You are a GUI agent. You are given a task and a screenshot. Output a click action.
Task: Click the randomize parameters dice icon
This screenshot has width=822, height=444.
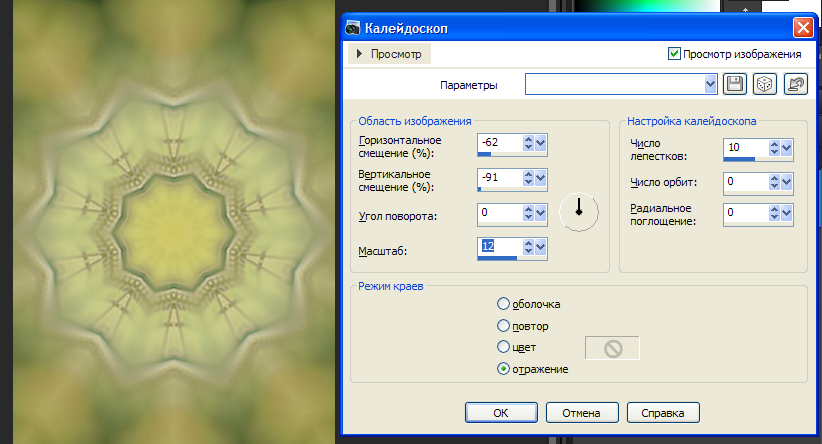pyautogui.click(x=764, y=85)
